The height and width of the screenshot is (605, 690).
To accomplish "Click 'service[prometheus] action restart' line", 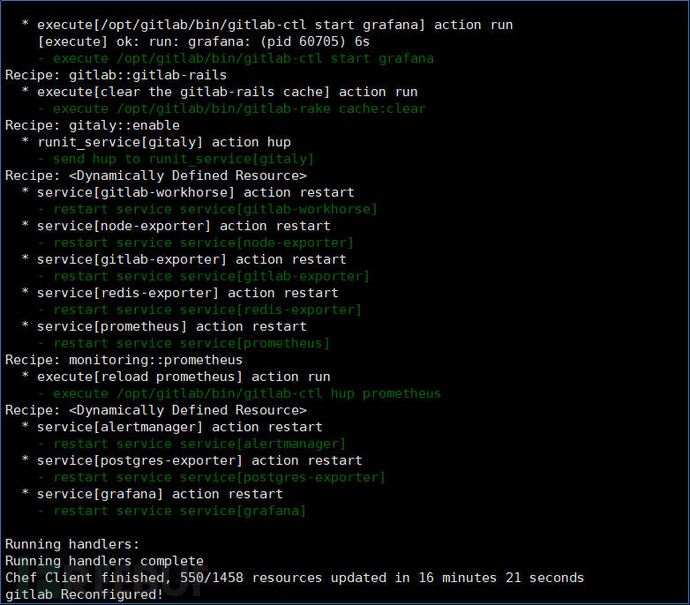I will (x=164, y=326).
